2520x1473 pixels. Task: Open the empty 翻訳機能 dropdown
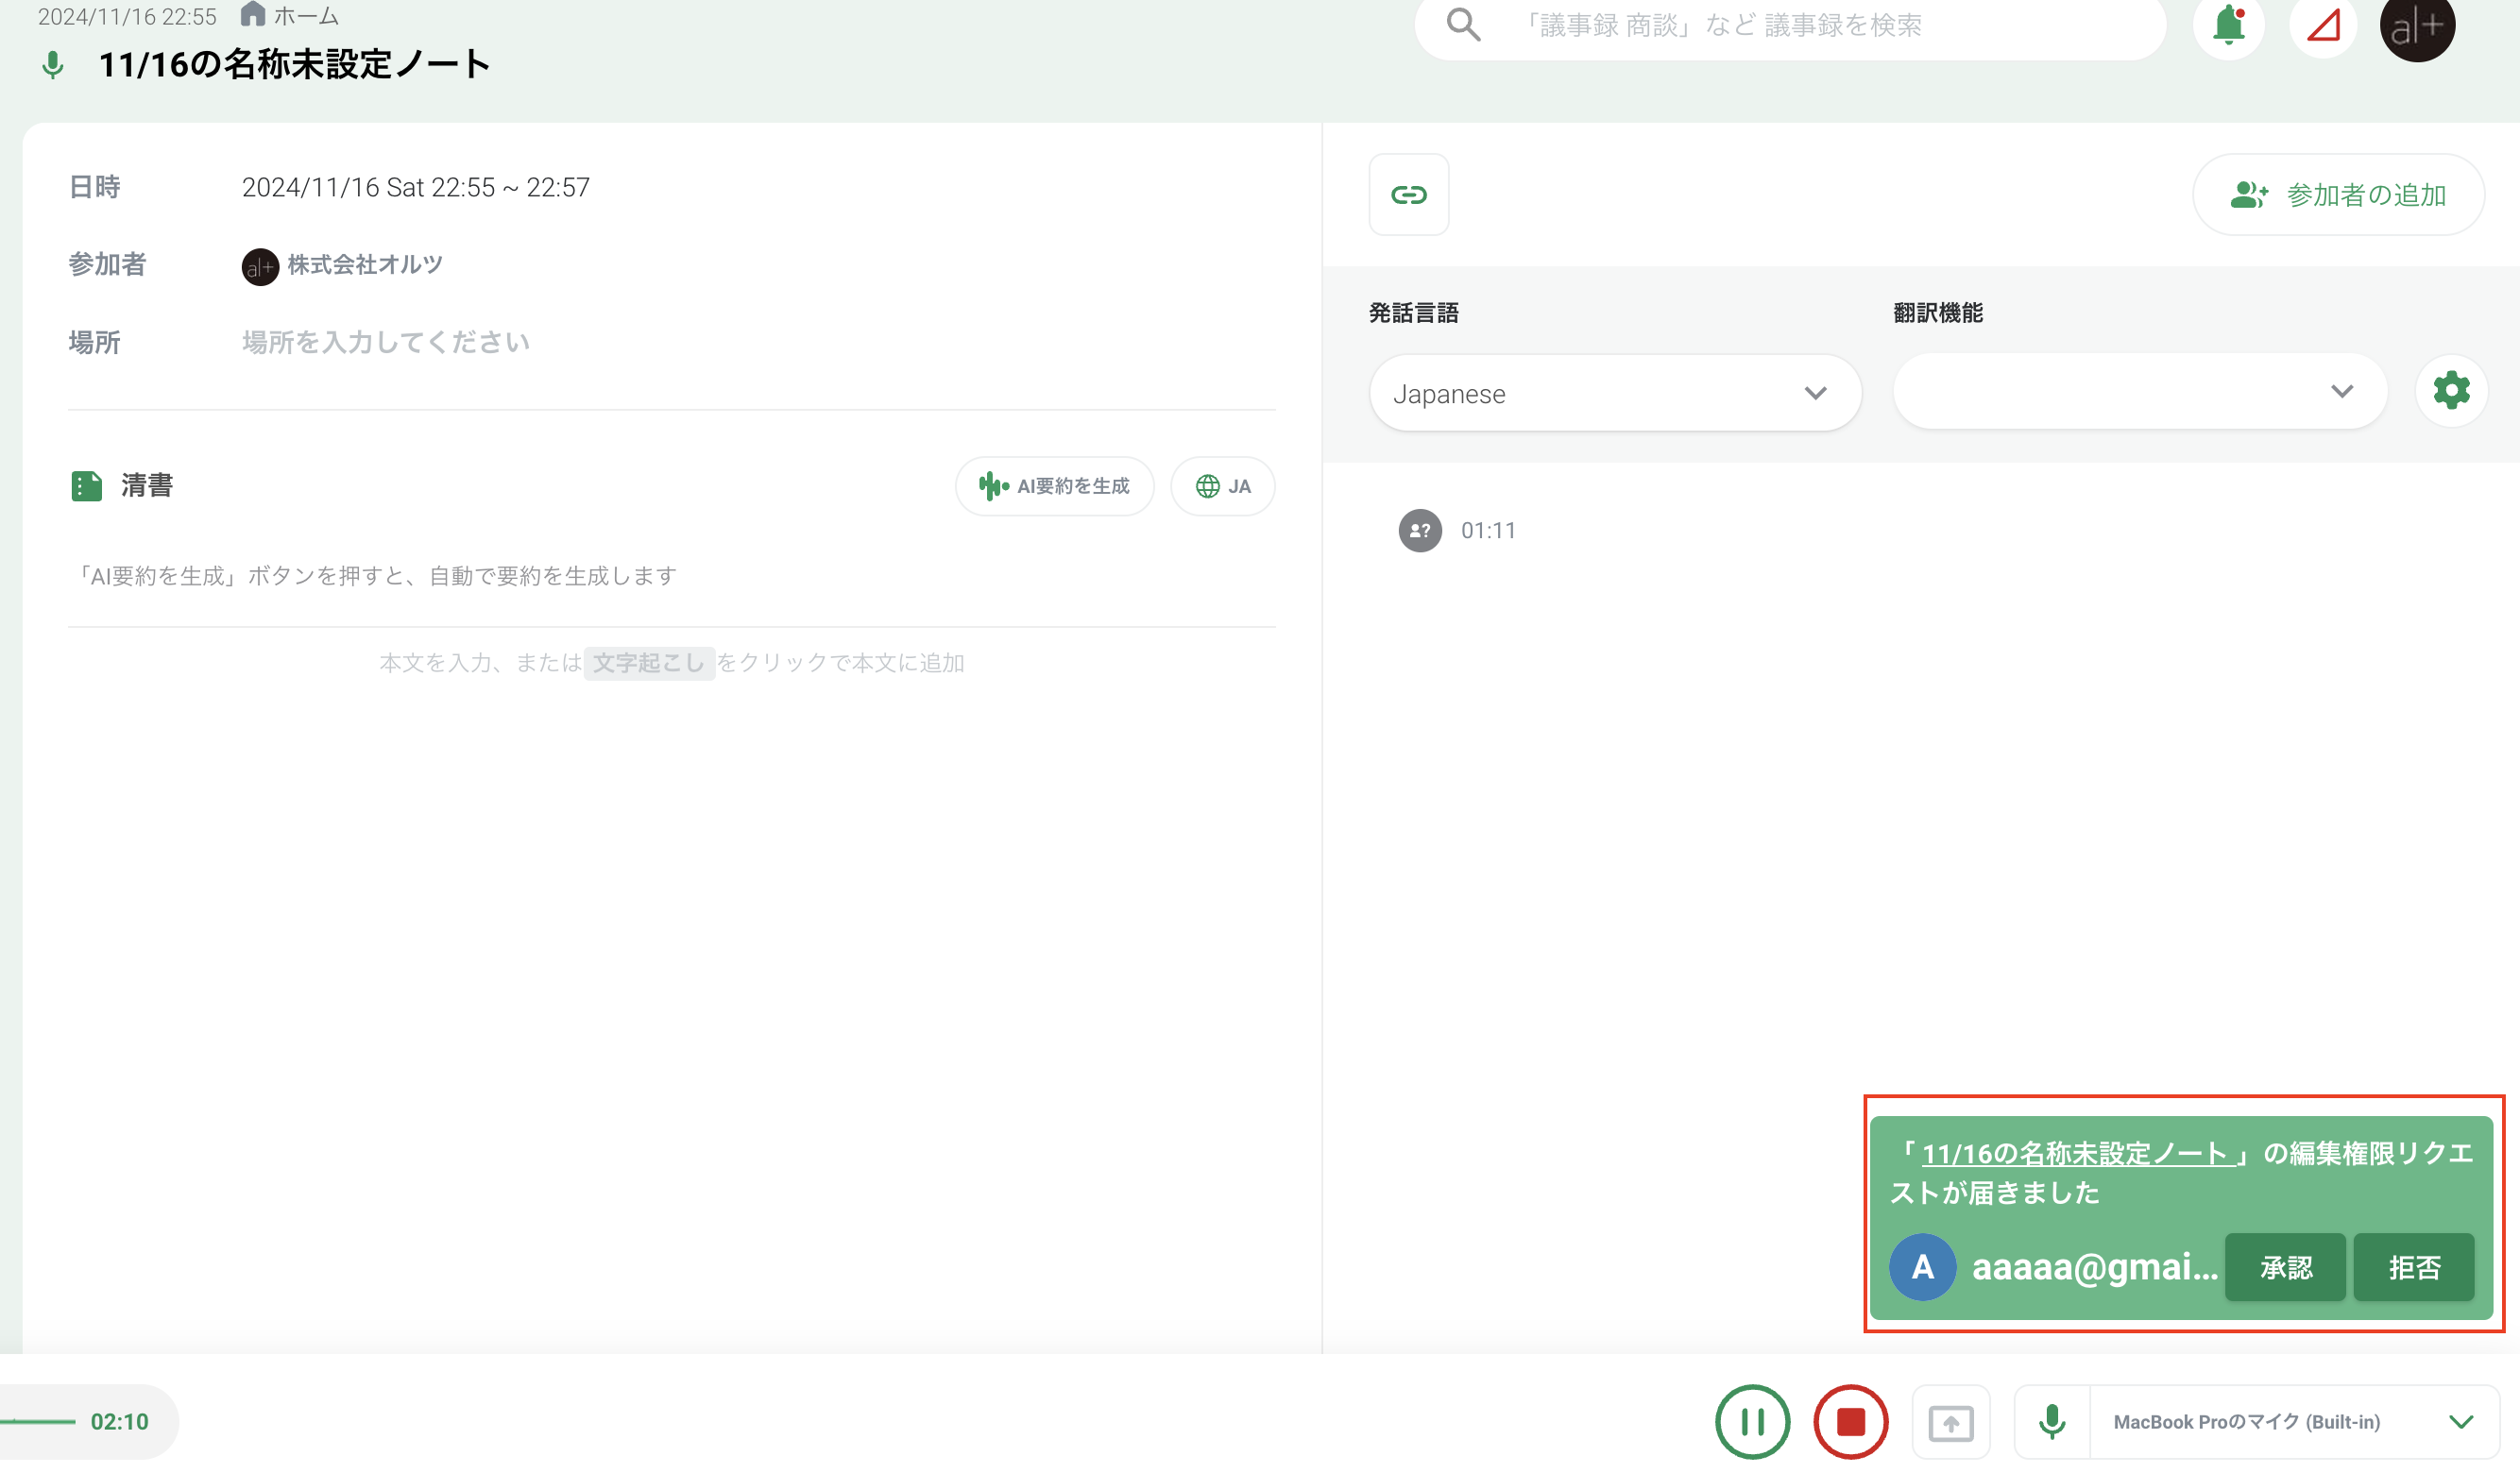tap(2140, 391)
